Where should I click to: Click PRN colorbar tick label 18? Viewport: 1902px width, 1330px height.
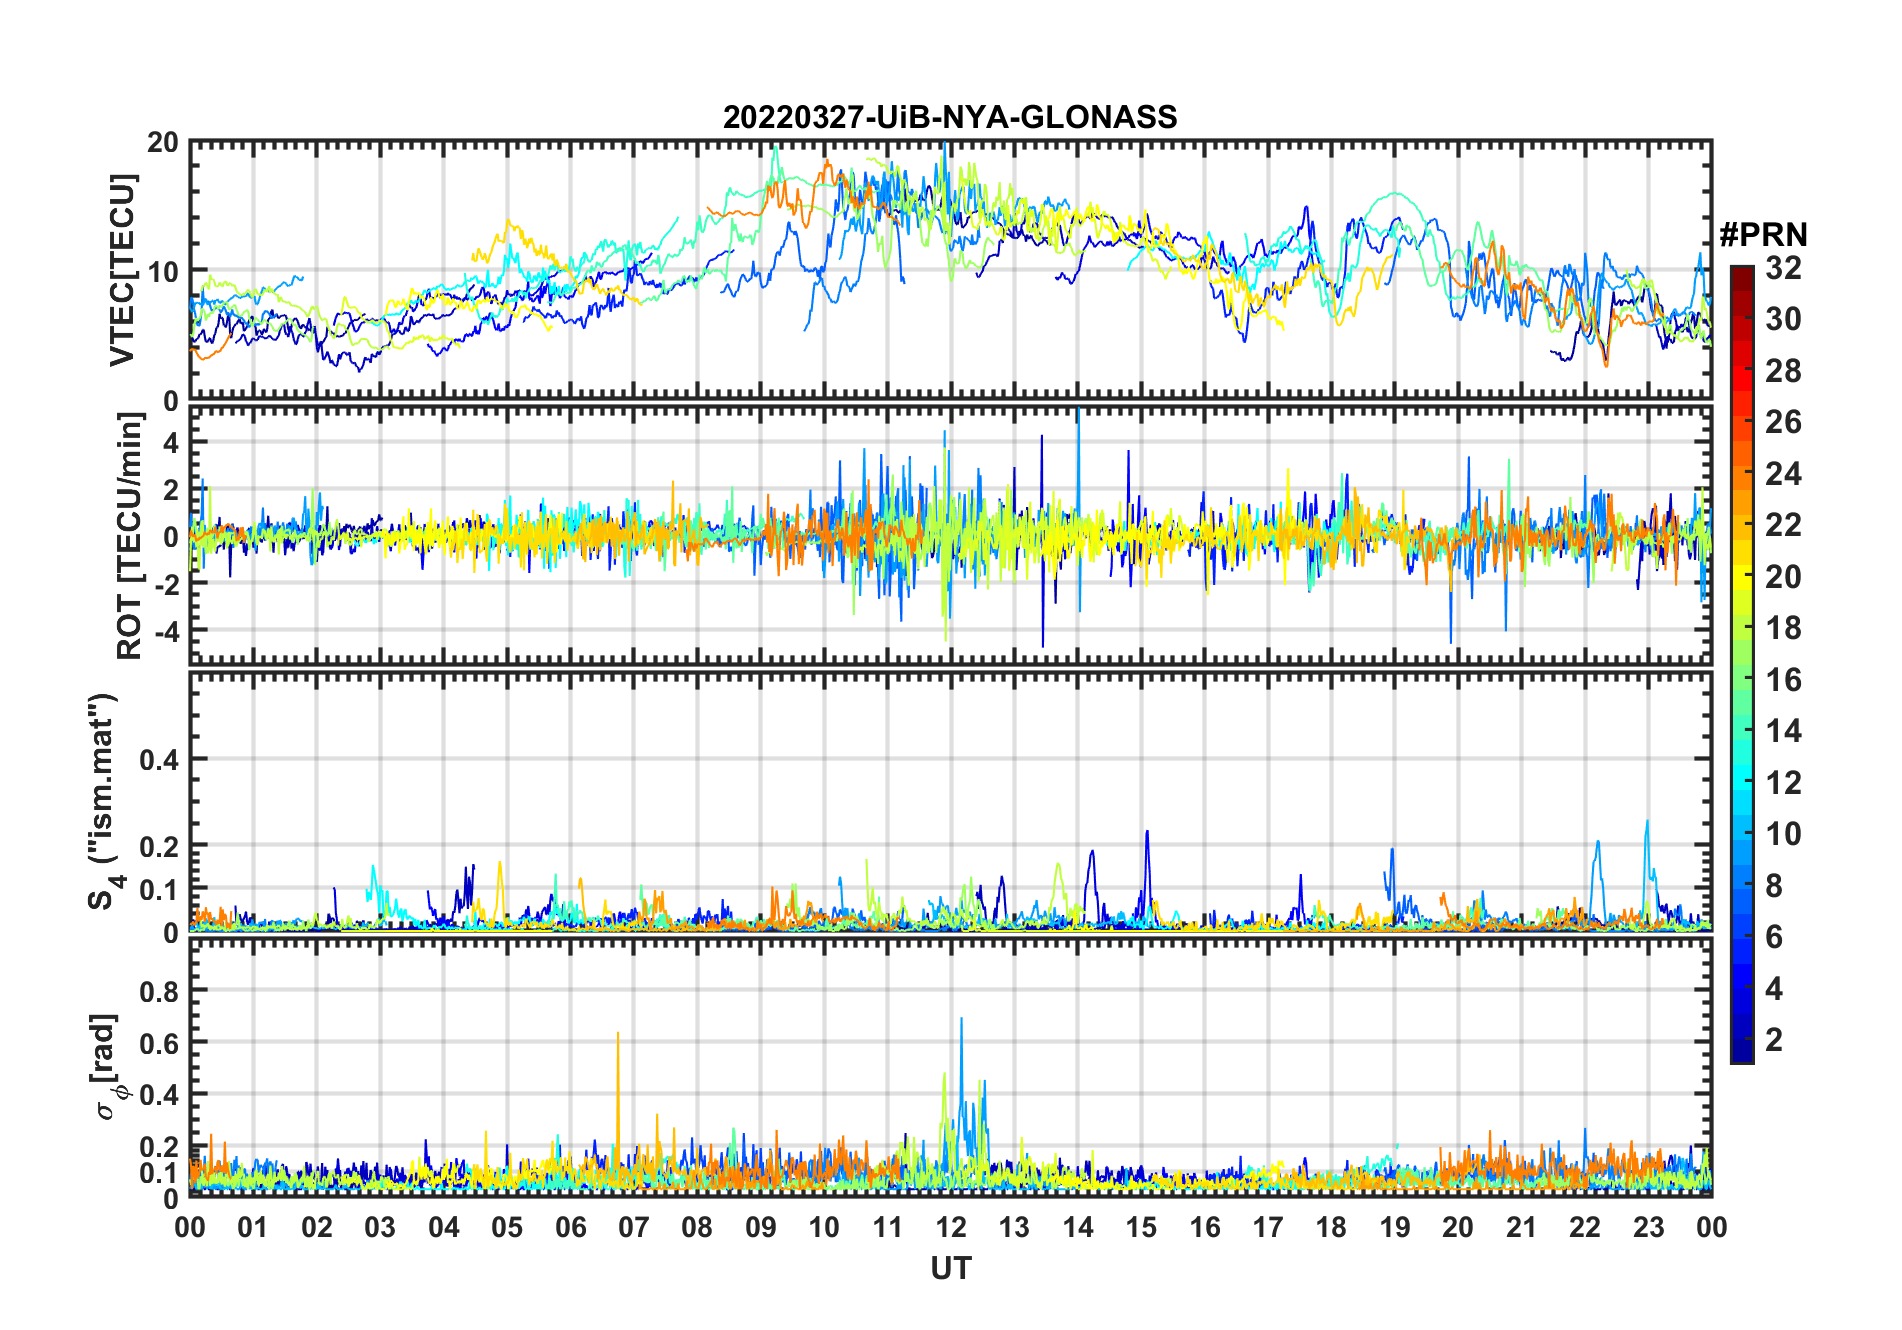1783,628
